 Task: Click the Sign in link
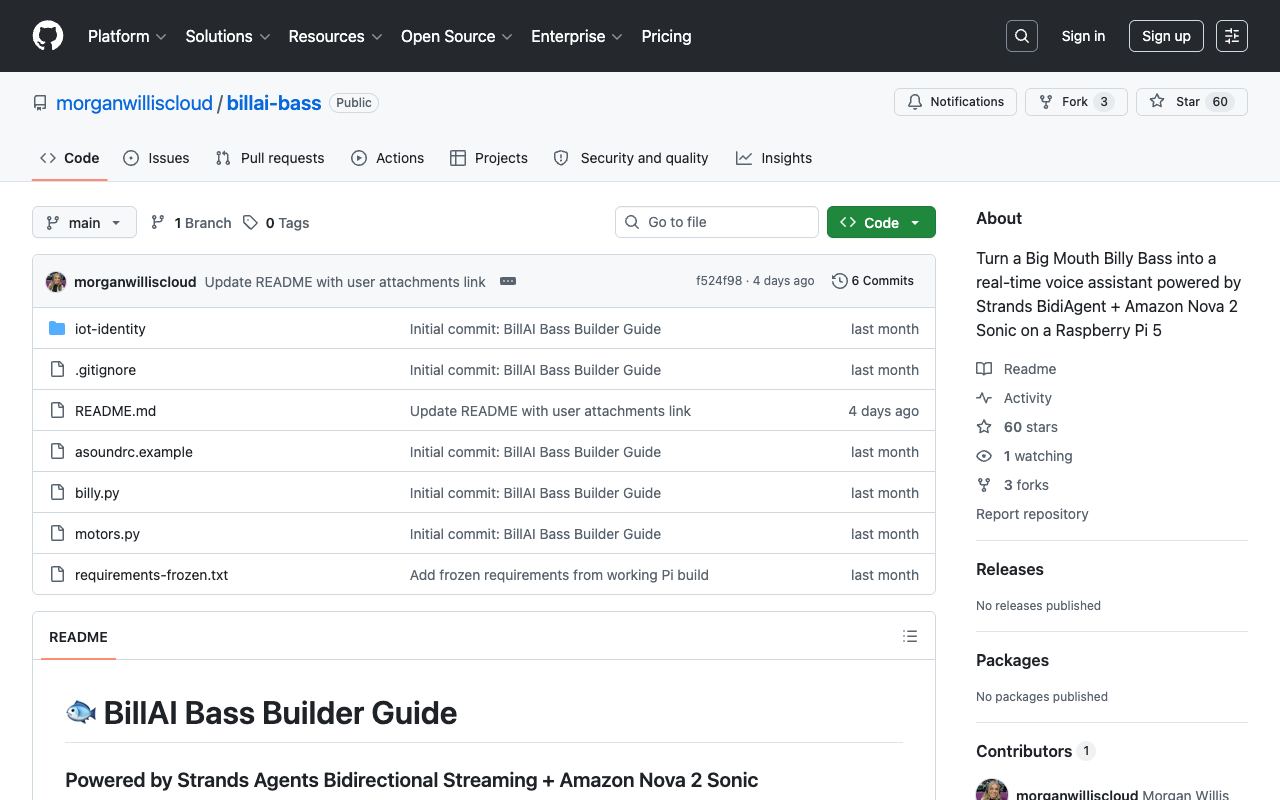(1083, 36)
